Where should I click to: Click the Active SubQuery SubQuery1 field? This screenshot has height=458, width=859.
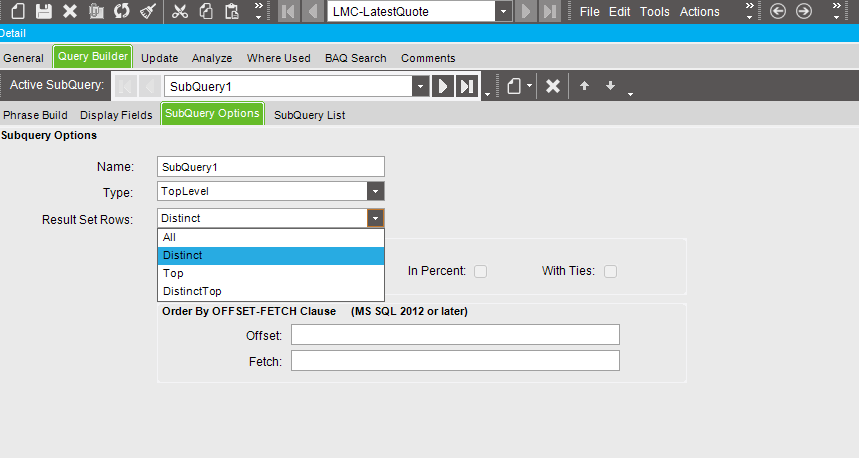coord(288,87)
